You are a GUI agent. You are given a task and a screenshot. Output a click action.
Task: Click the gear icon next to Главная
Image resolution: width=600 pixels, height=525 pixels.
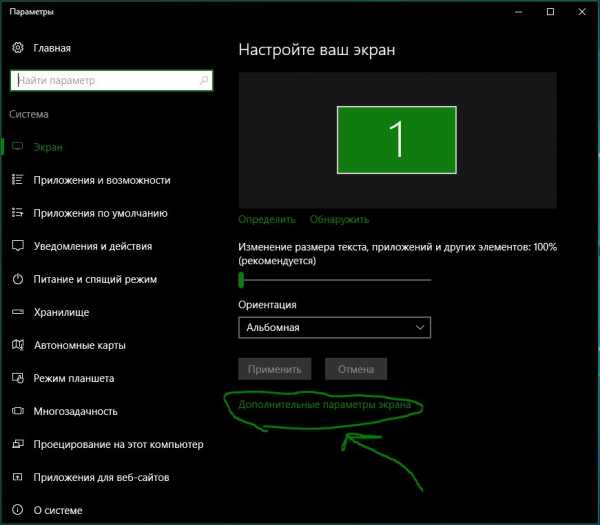coord(18,48)
